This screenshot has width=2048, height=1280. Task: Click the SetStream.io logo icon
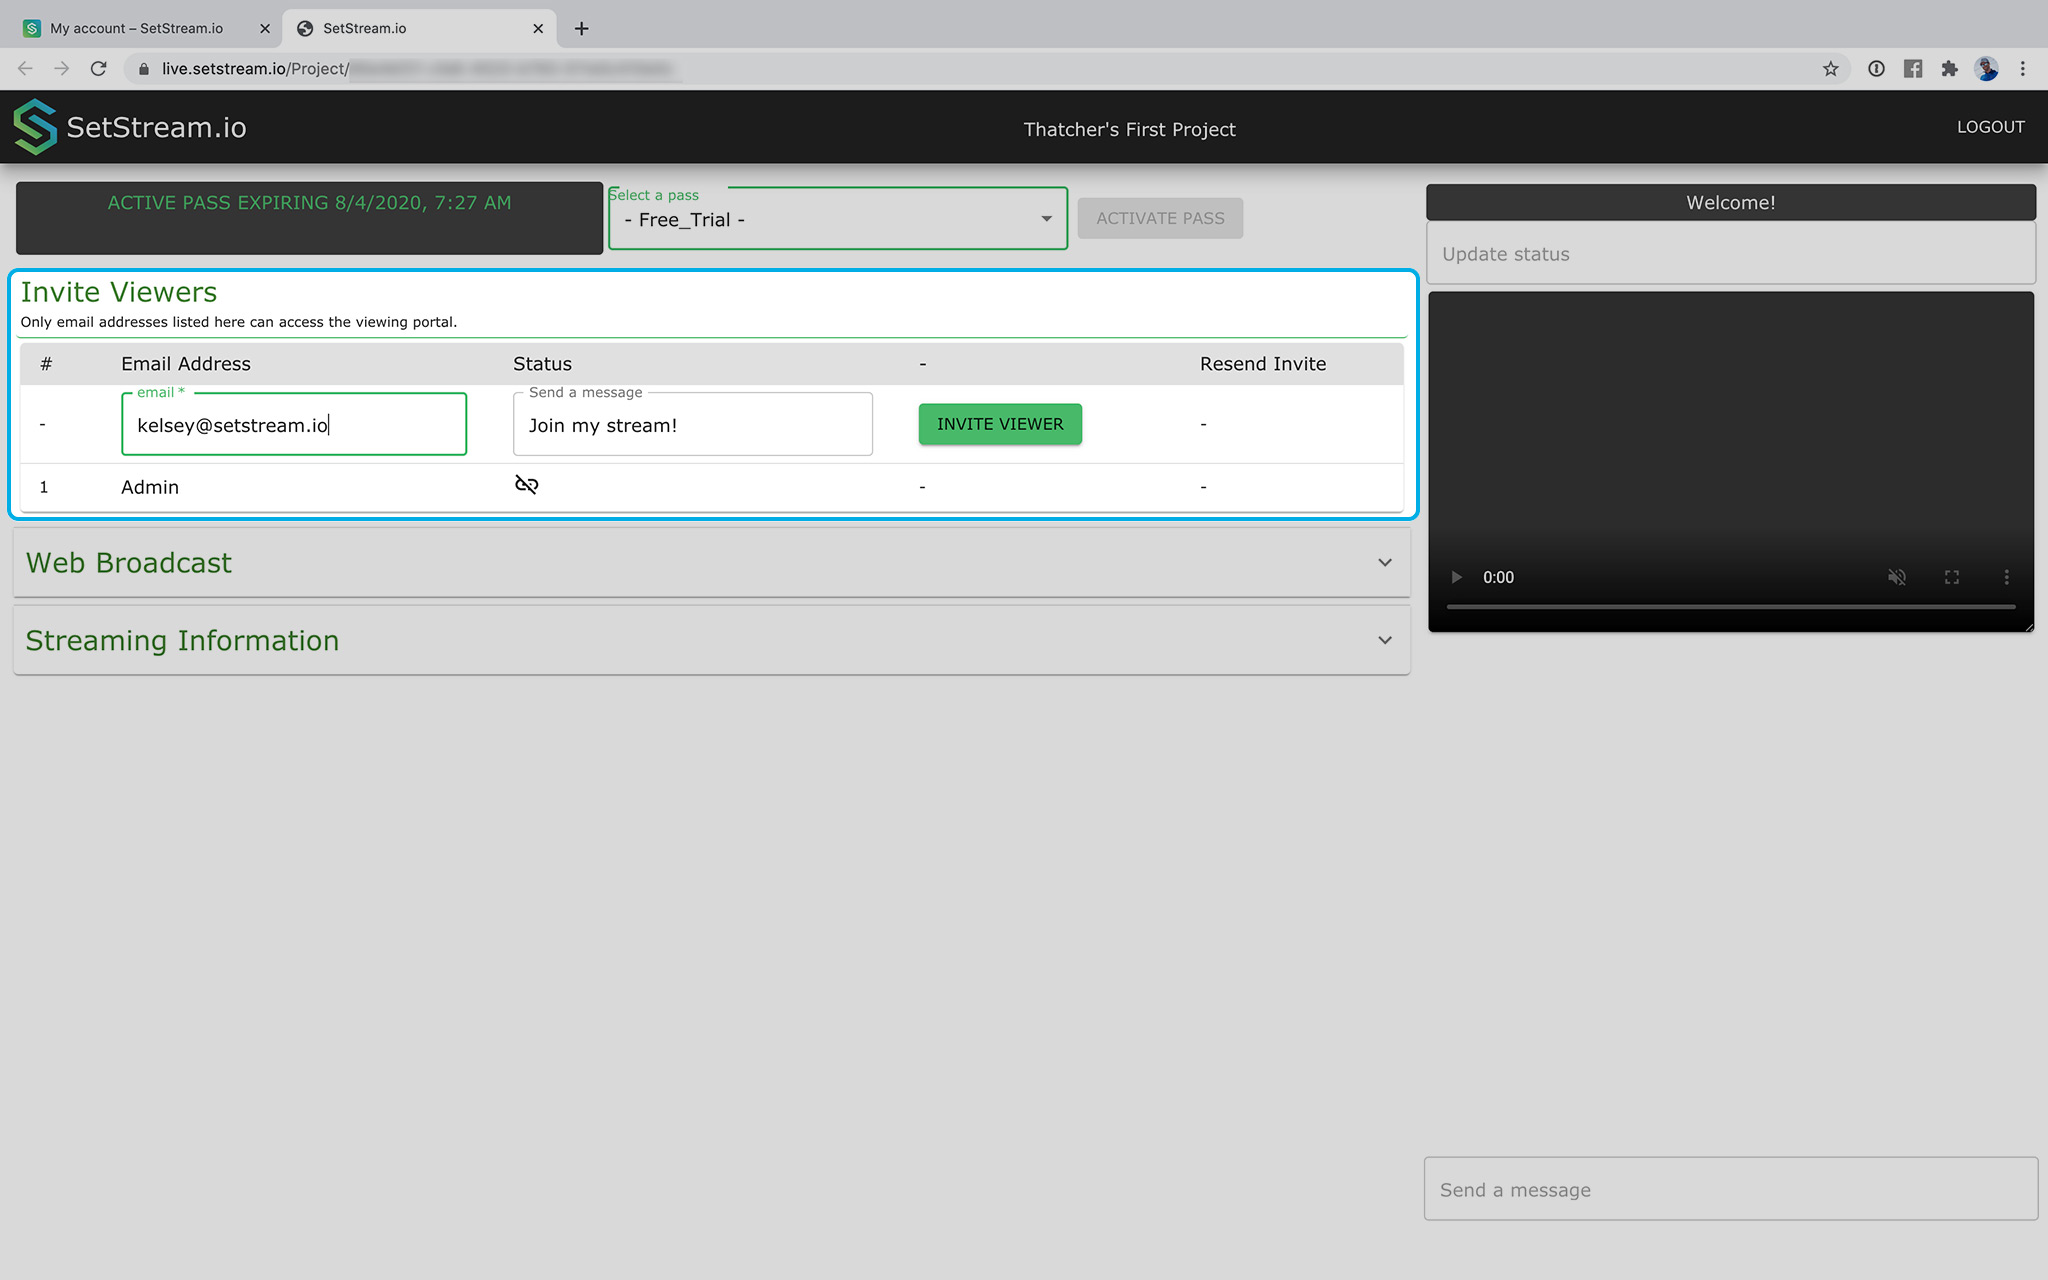point(36,127)
